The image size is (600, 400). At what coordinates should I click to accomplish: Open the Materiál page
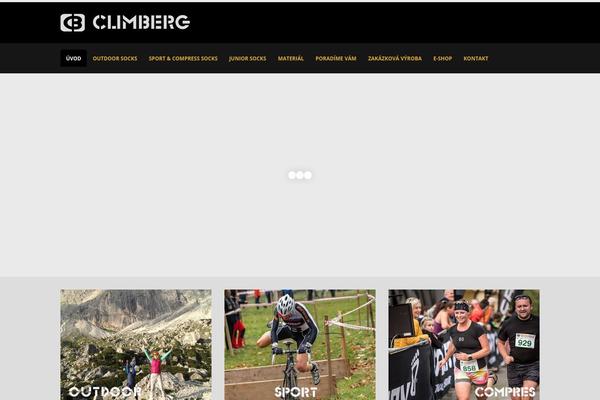(290, 58)
